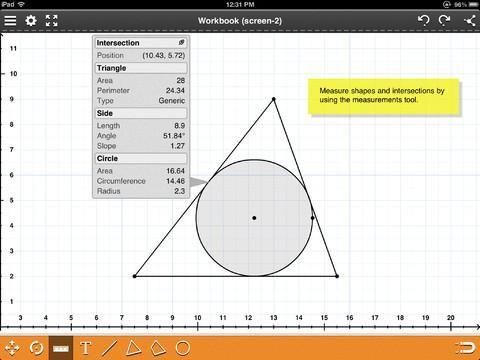Collapse the Triangle measurements section
Image resolution: width=480 pixels, height=360 pixels.
point(141,68)
